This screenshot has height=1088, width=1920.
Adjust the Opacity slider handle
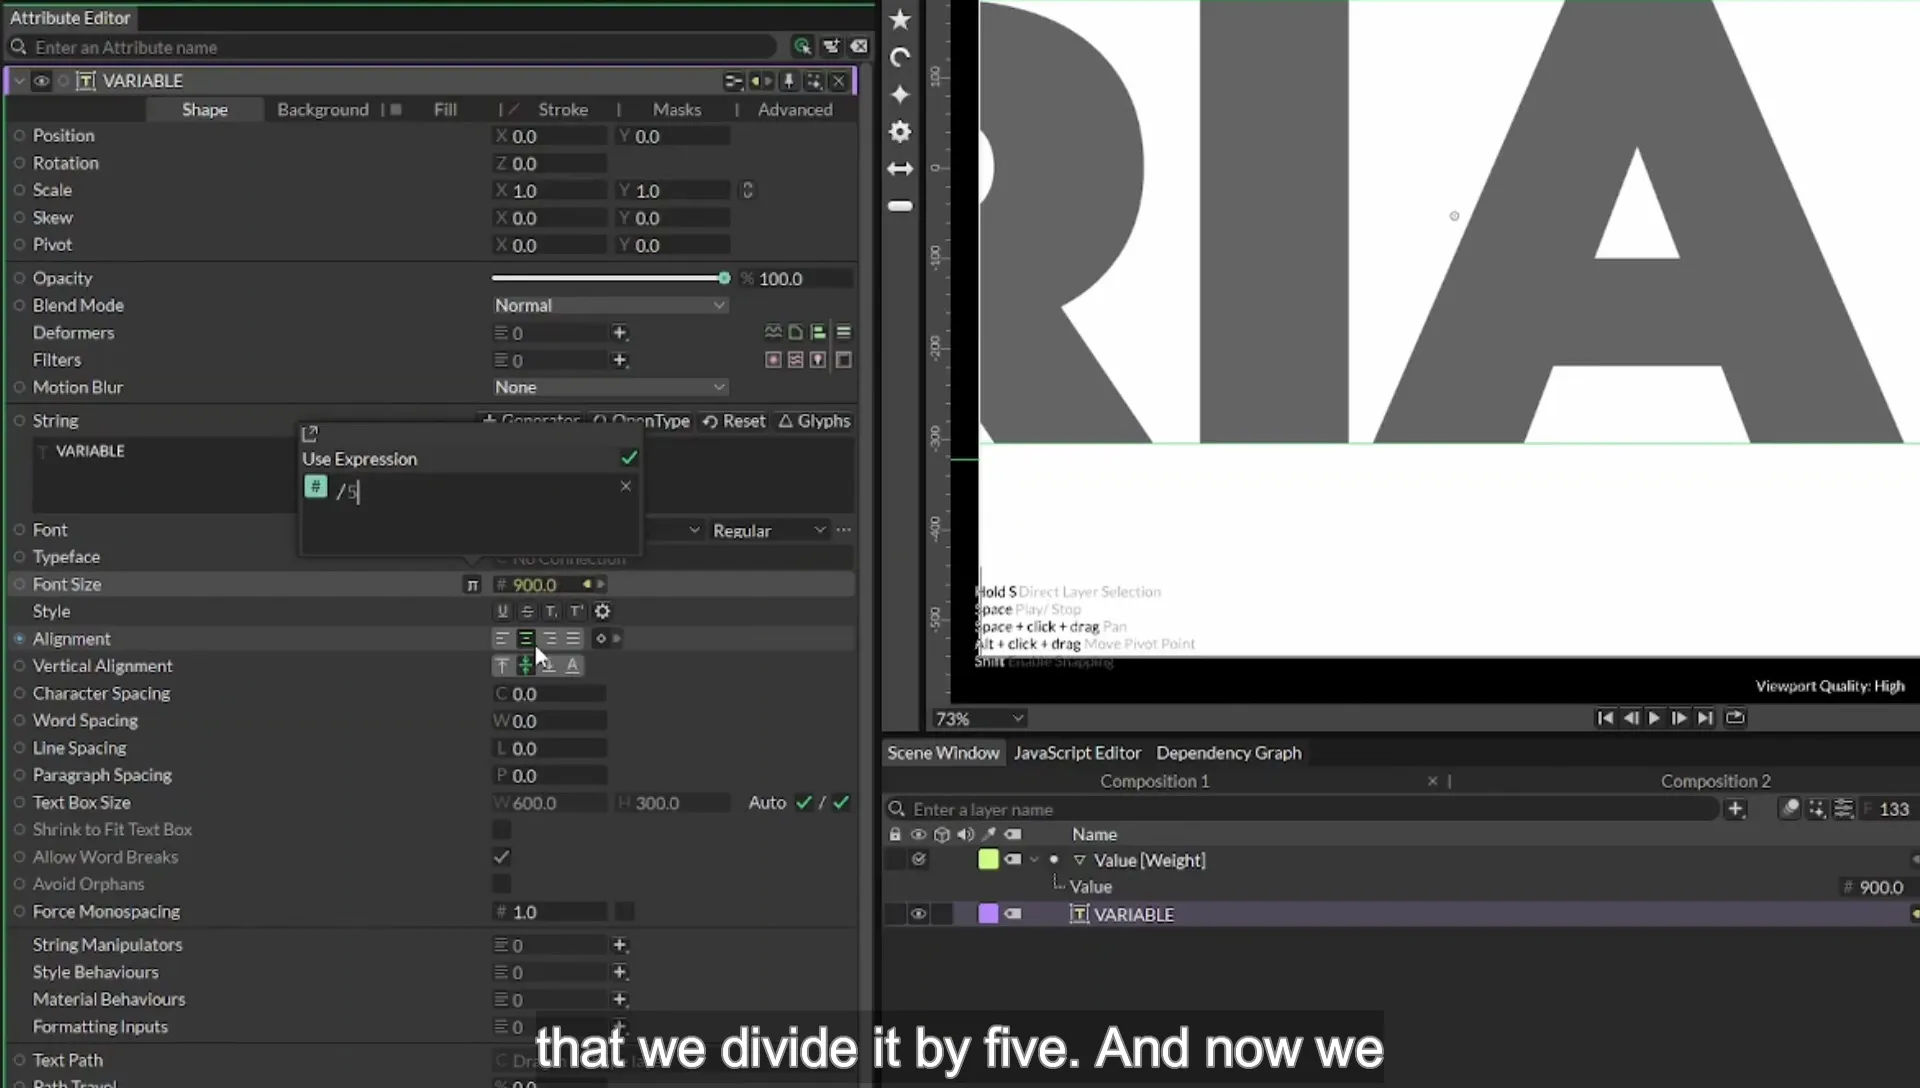(724, 278)
